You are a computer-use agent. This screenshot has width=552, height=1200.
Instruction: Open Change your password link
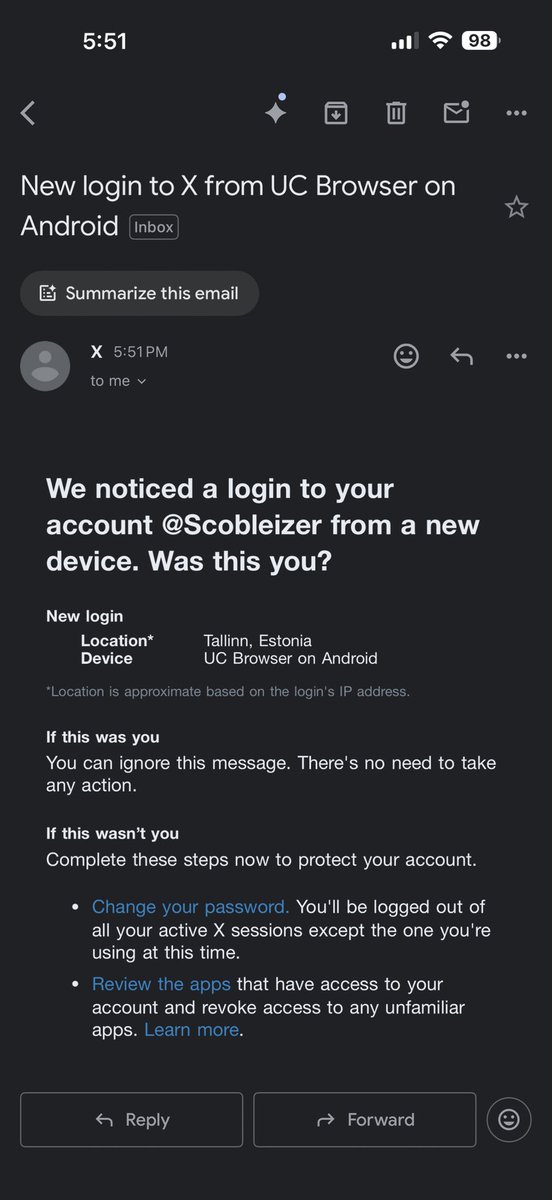(191, 907)
